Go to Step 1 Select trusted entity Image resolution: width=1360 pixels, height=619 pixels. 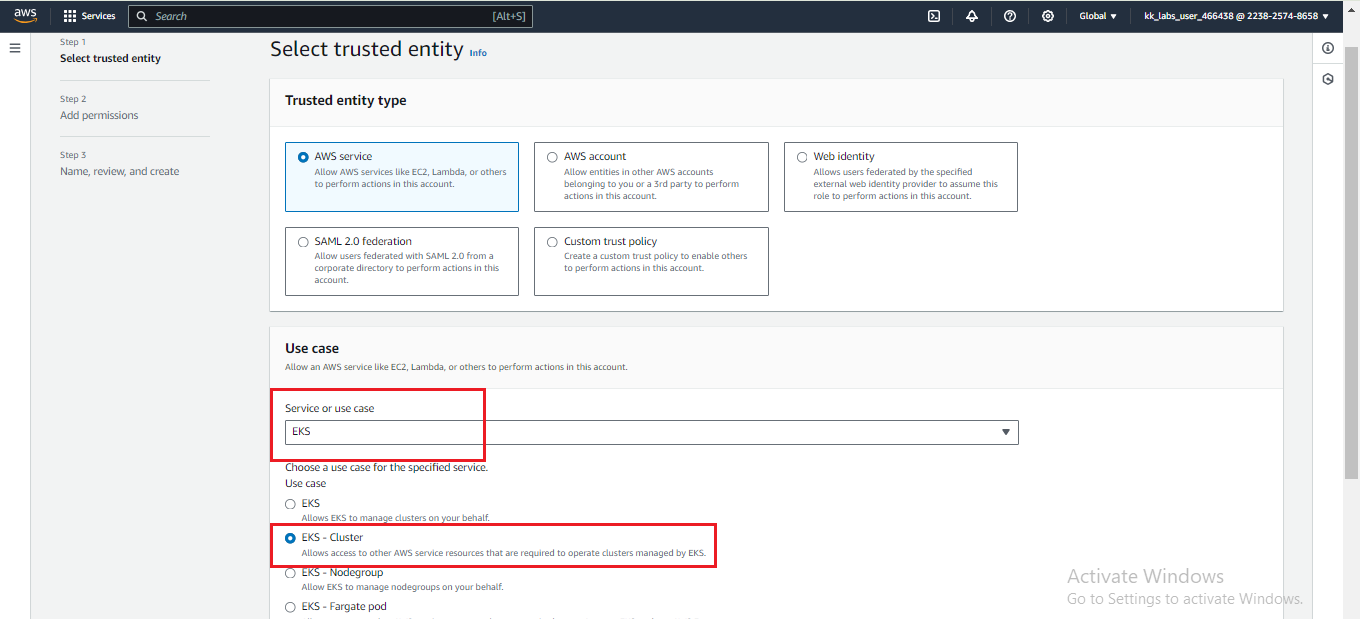(x=110, y=58)
